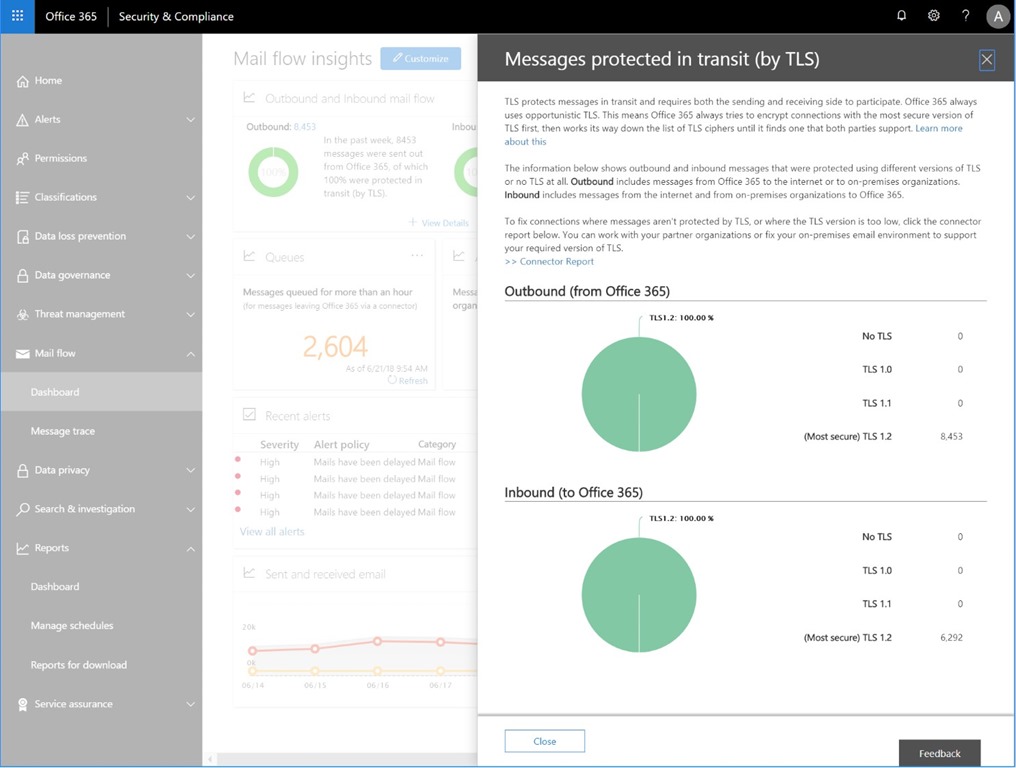Click the Permissions people icon
This screenshot has height=768, width=1016.
[23, 159]
